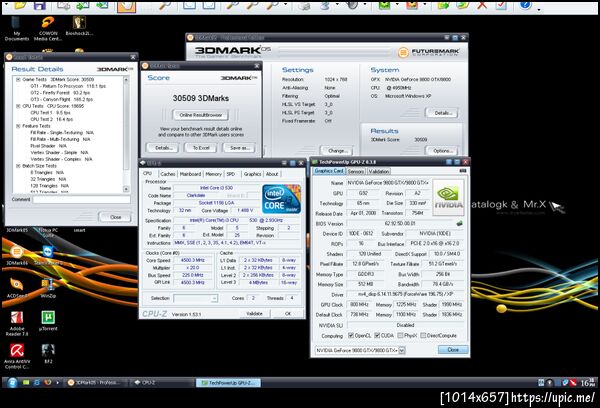This screenshot has width=600, height=408.
Task: Launch Firefox from quick launch
Action: [47, 382]
